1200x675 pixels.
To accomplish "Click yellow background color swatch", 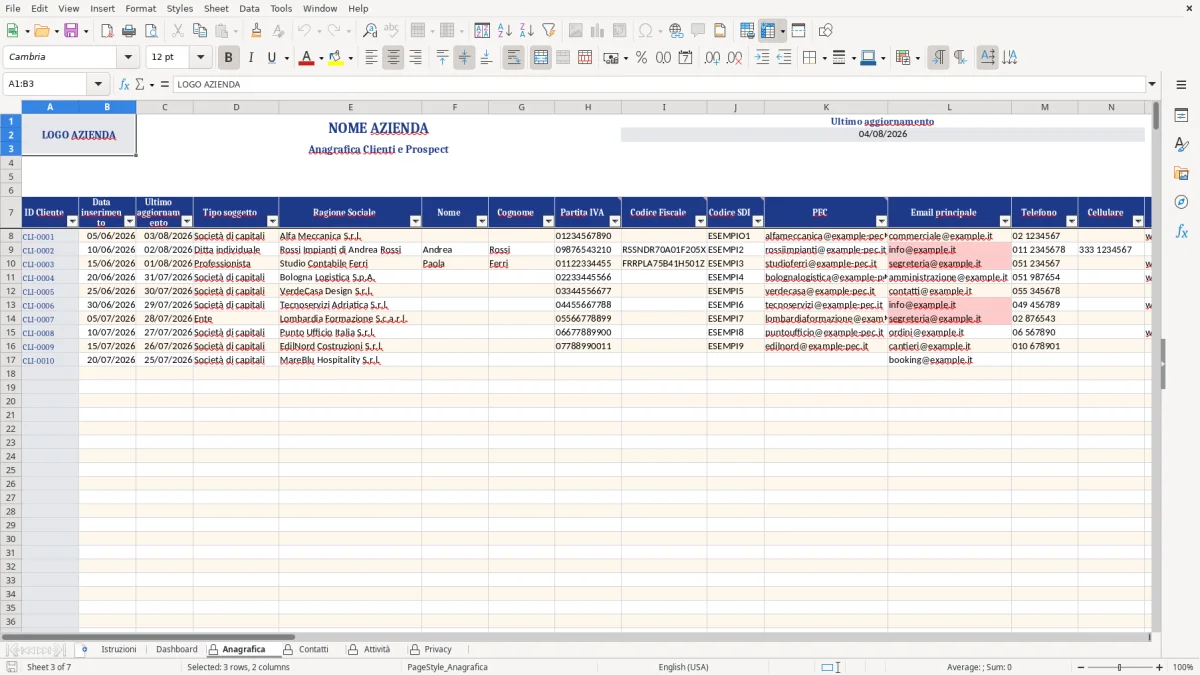I will (336, 58).
